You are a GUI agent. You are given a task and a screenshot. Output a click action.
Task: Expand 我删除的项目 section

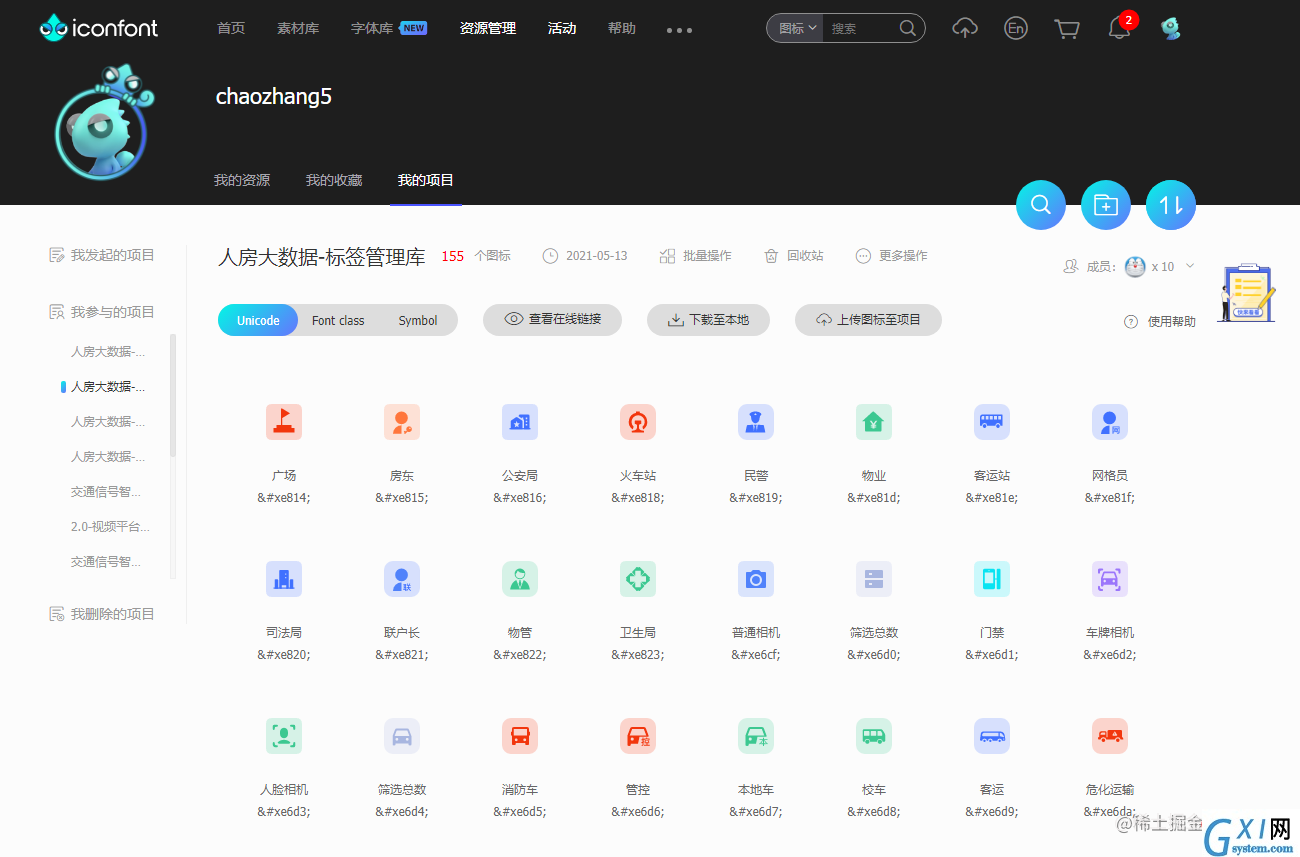[102, 614]
